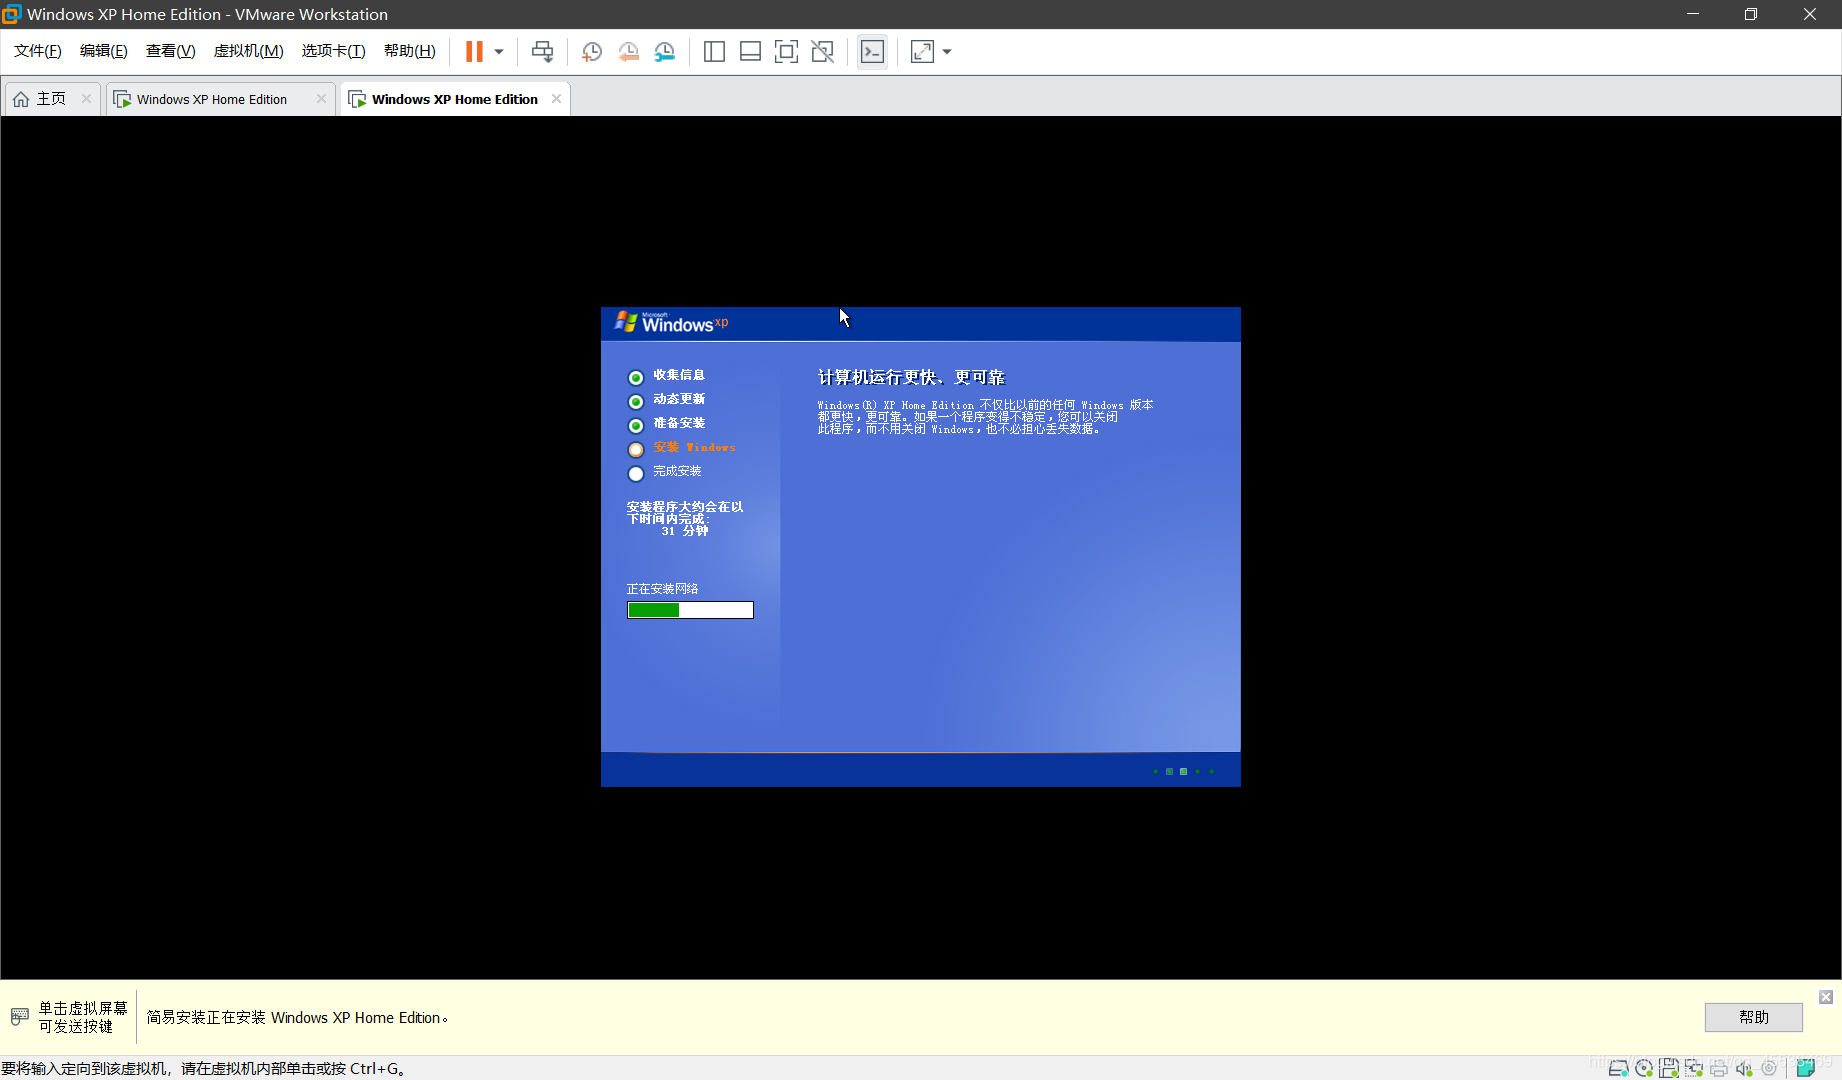Dismiss the yellow easy install info bar
Image resolution: width=1842 pixels, height=1080 pixels.
[1826, 997]
